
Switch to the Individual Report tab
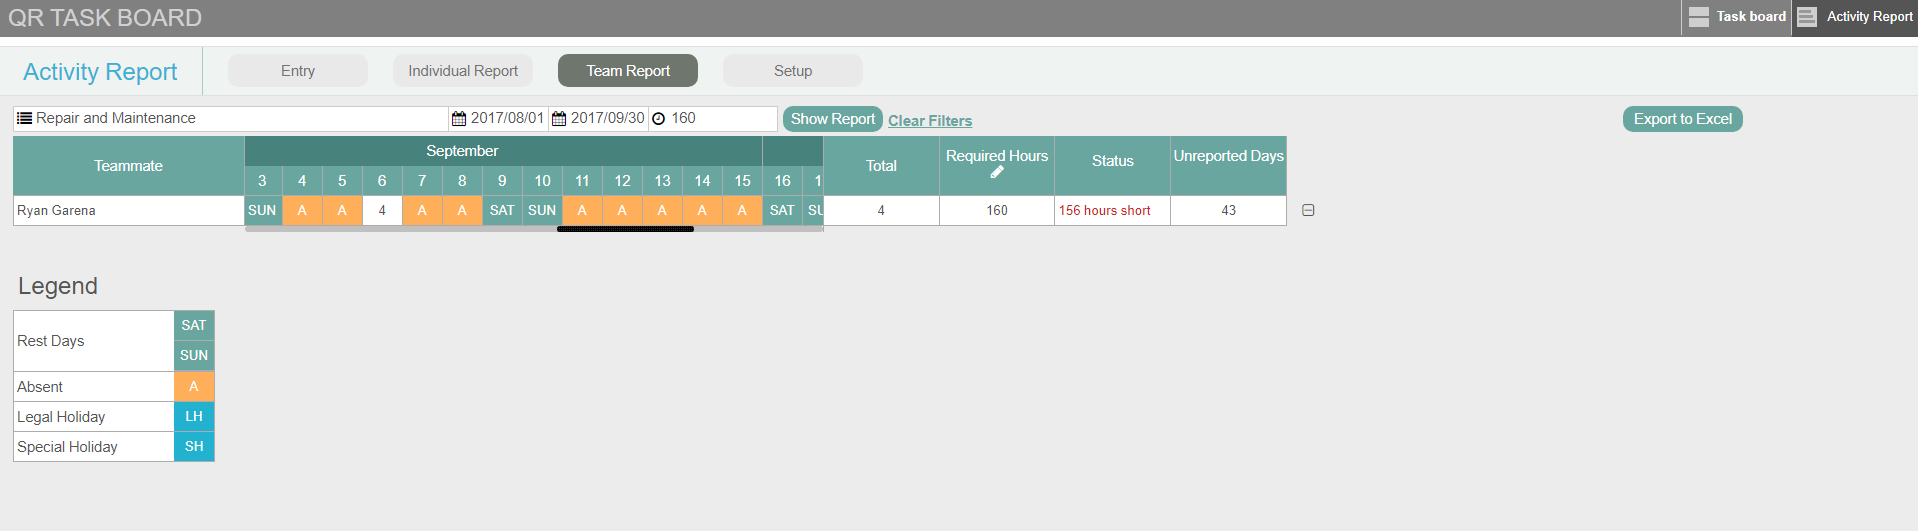(x=463, y=71)
